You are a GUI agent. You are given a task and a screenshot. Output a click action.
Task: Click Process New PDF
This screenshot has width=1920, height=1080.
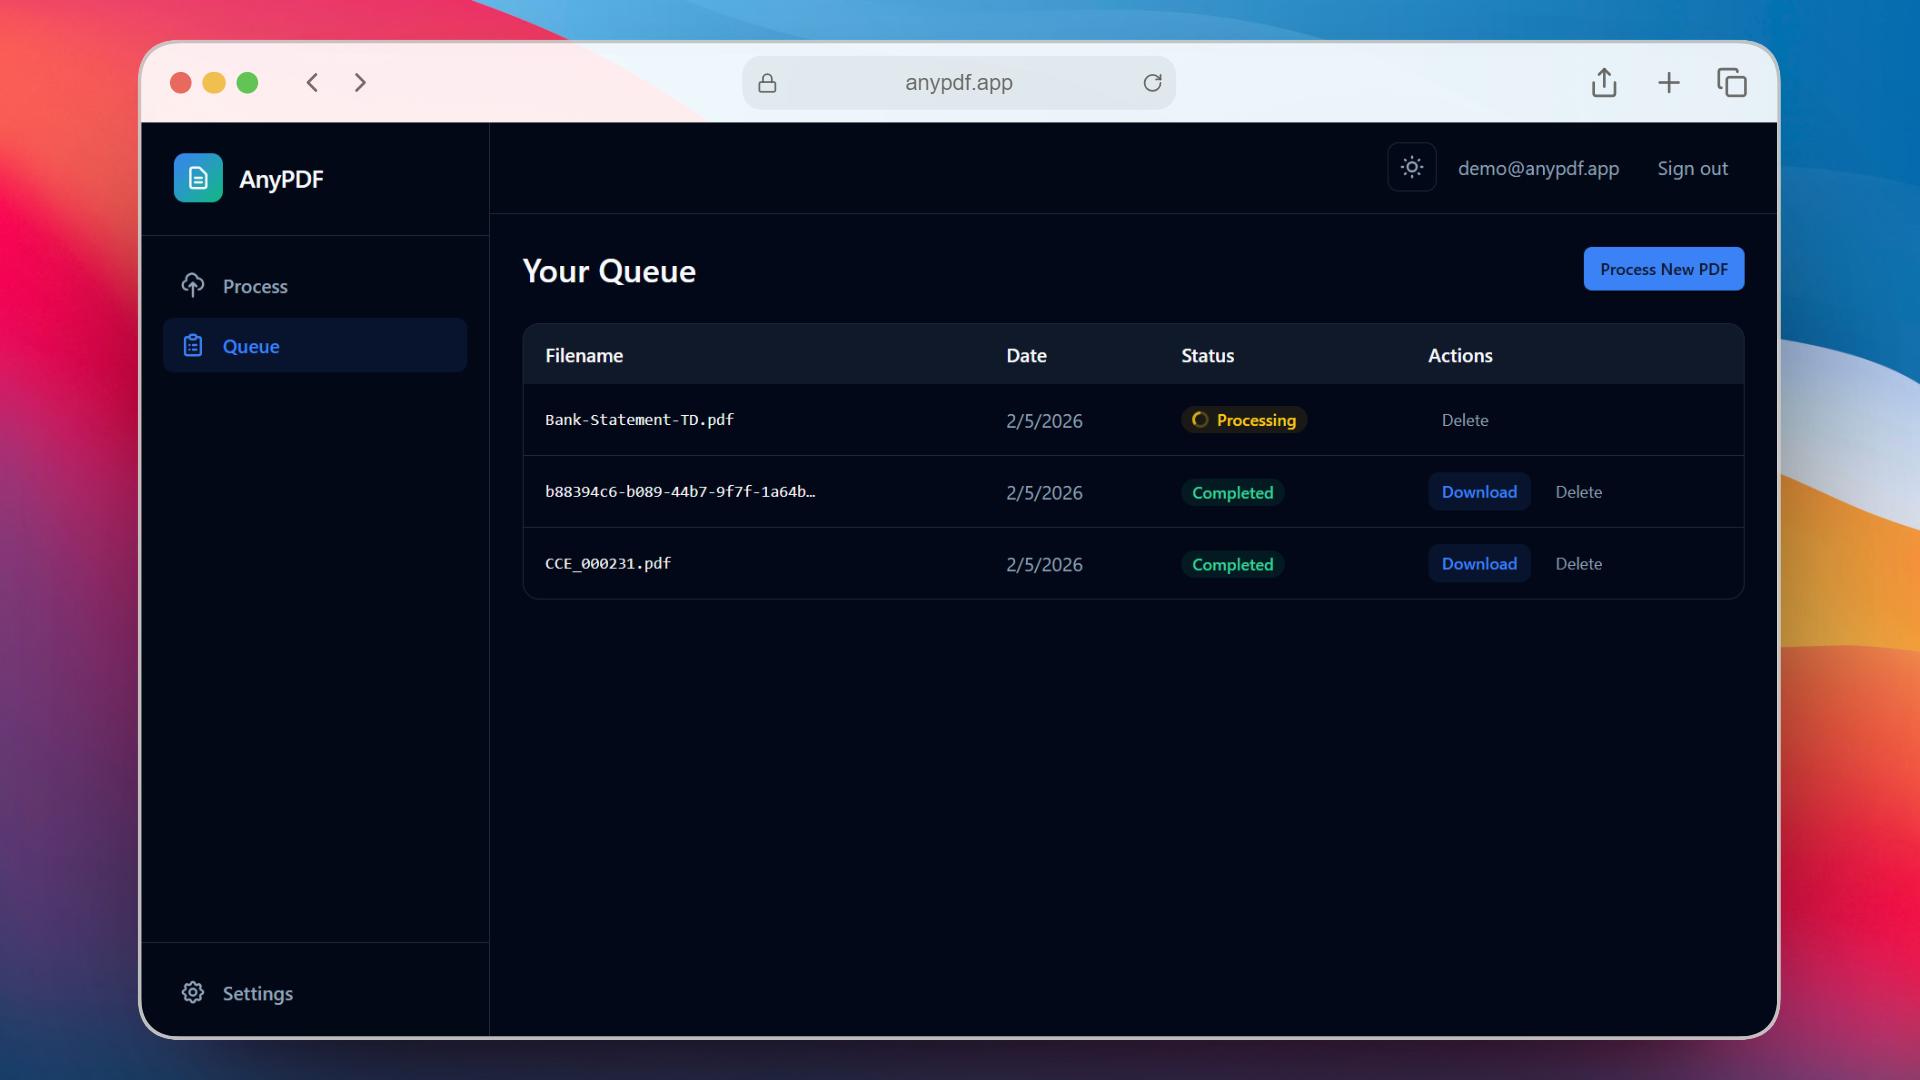pos(1663,268)
